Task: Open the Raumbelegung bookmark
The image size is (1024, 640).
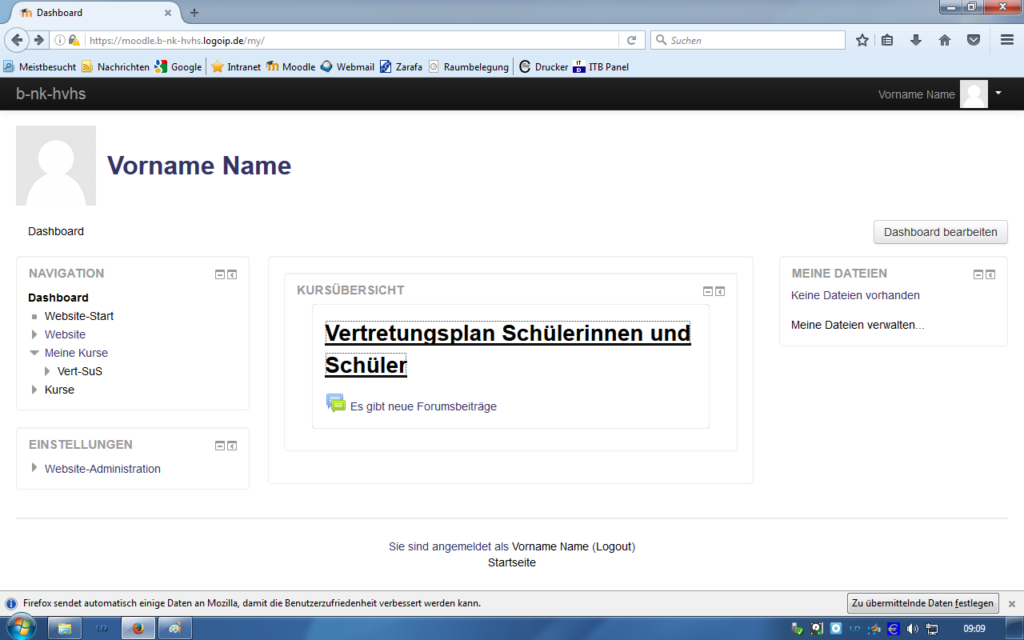Action: pyautogui.click(x=468, y=67)
